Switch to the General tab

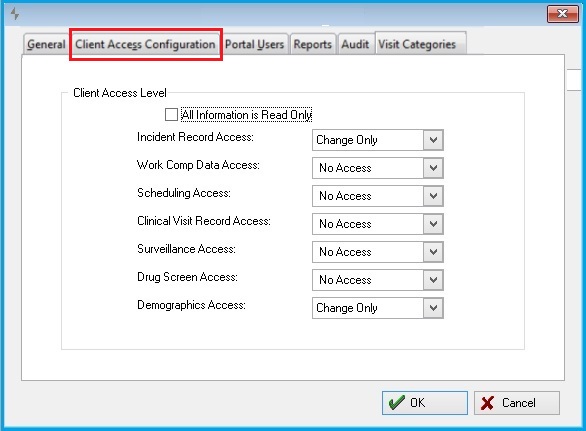click(x=46, y=44)
